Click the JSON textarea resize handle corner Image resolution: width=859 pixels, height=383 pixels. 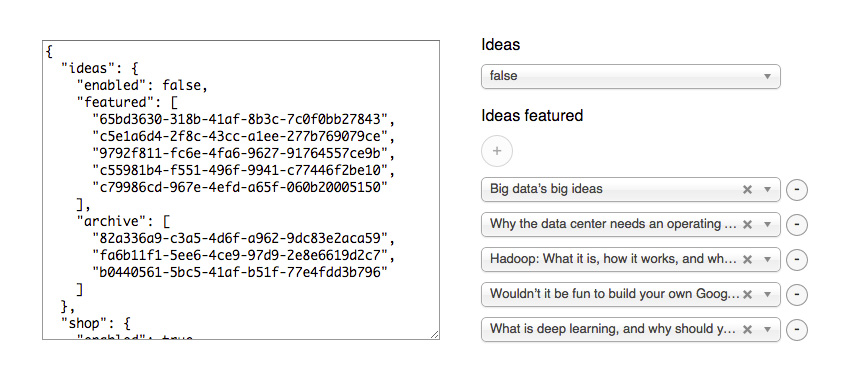pos(434,334)
